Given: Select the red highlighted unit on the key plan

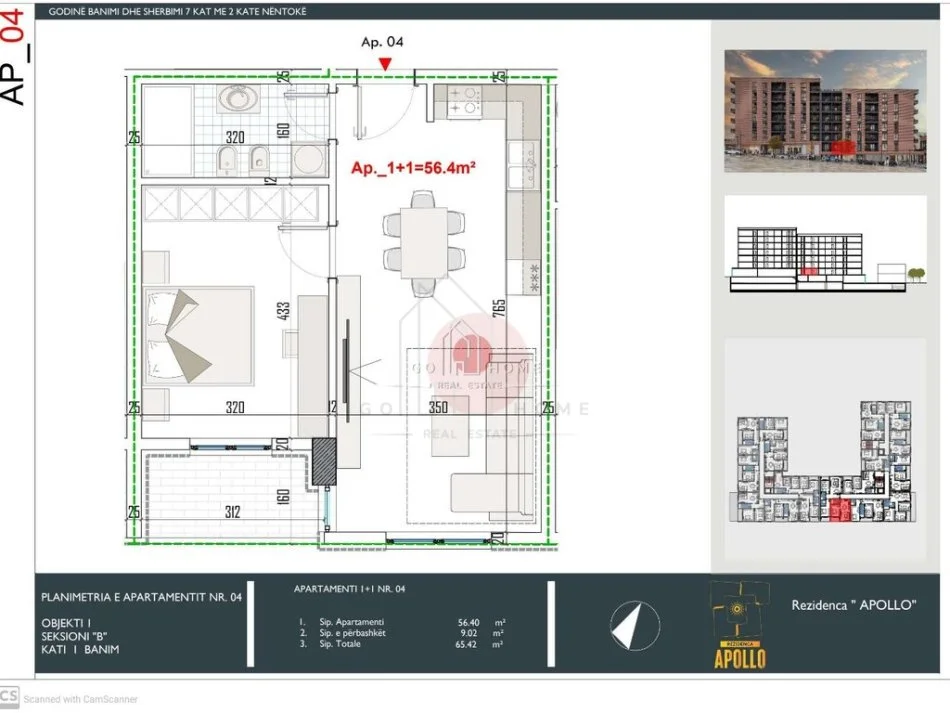Looking at the screenshot, I should pyautogui.click(x=840, y=508).
